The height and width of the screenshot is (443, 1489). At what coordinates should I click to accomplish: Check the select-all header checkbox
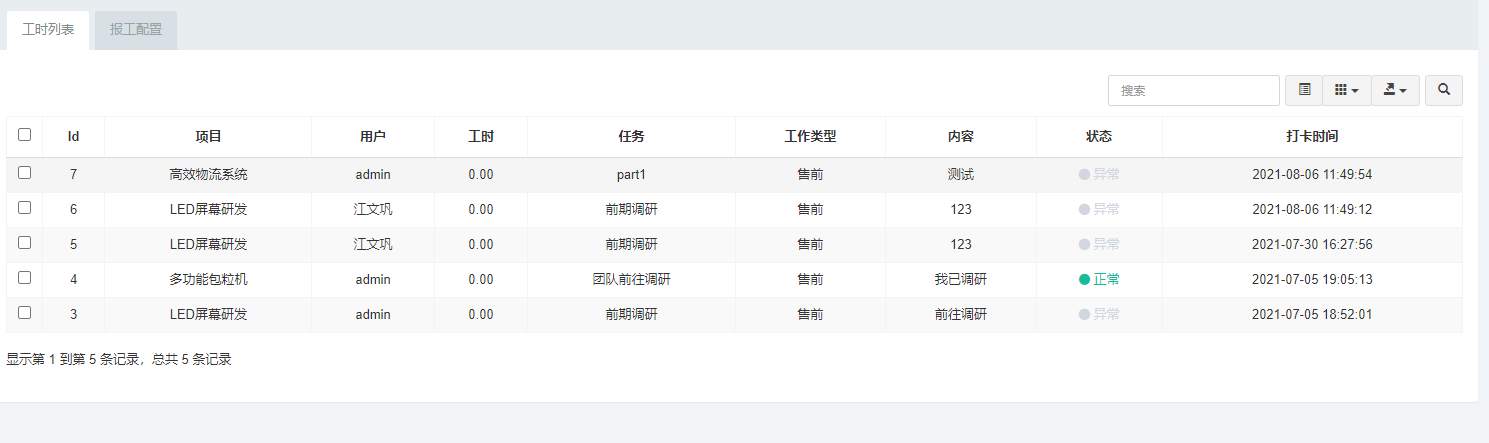click(x=25, y=135)
